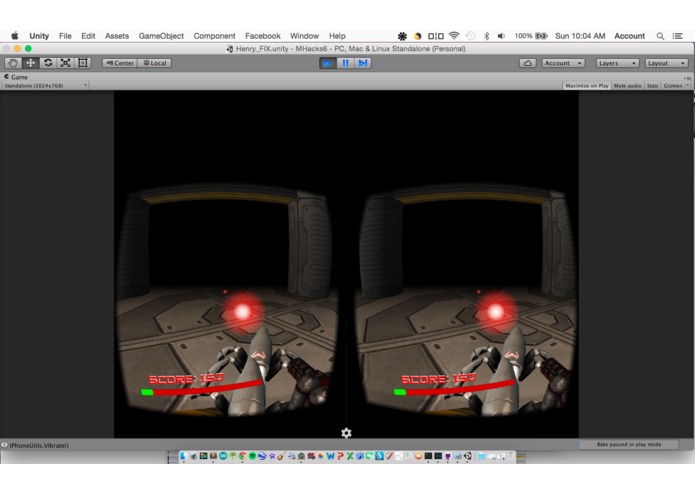This screenshot has width=695, height=494.
Task: Open Time Machine menu bar icon
Action: 471,36
